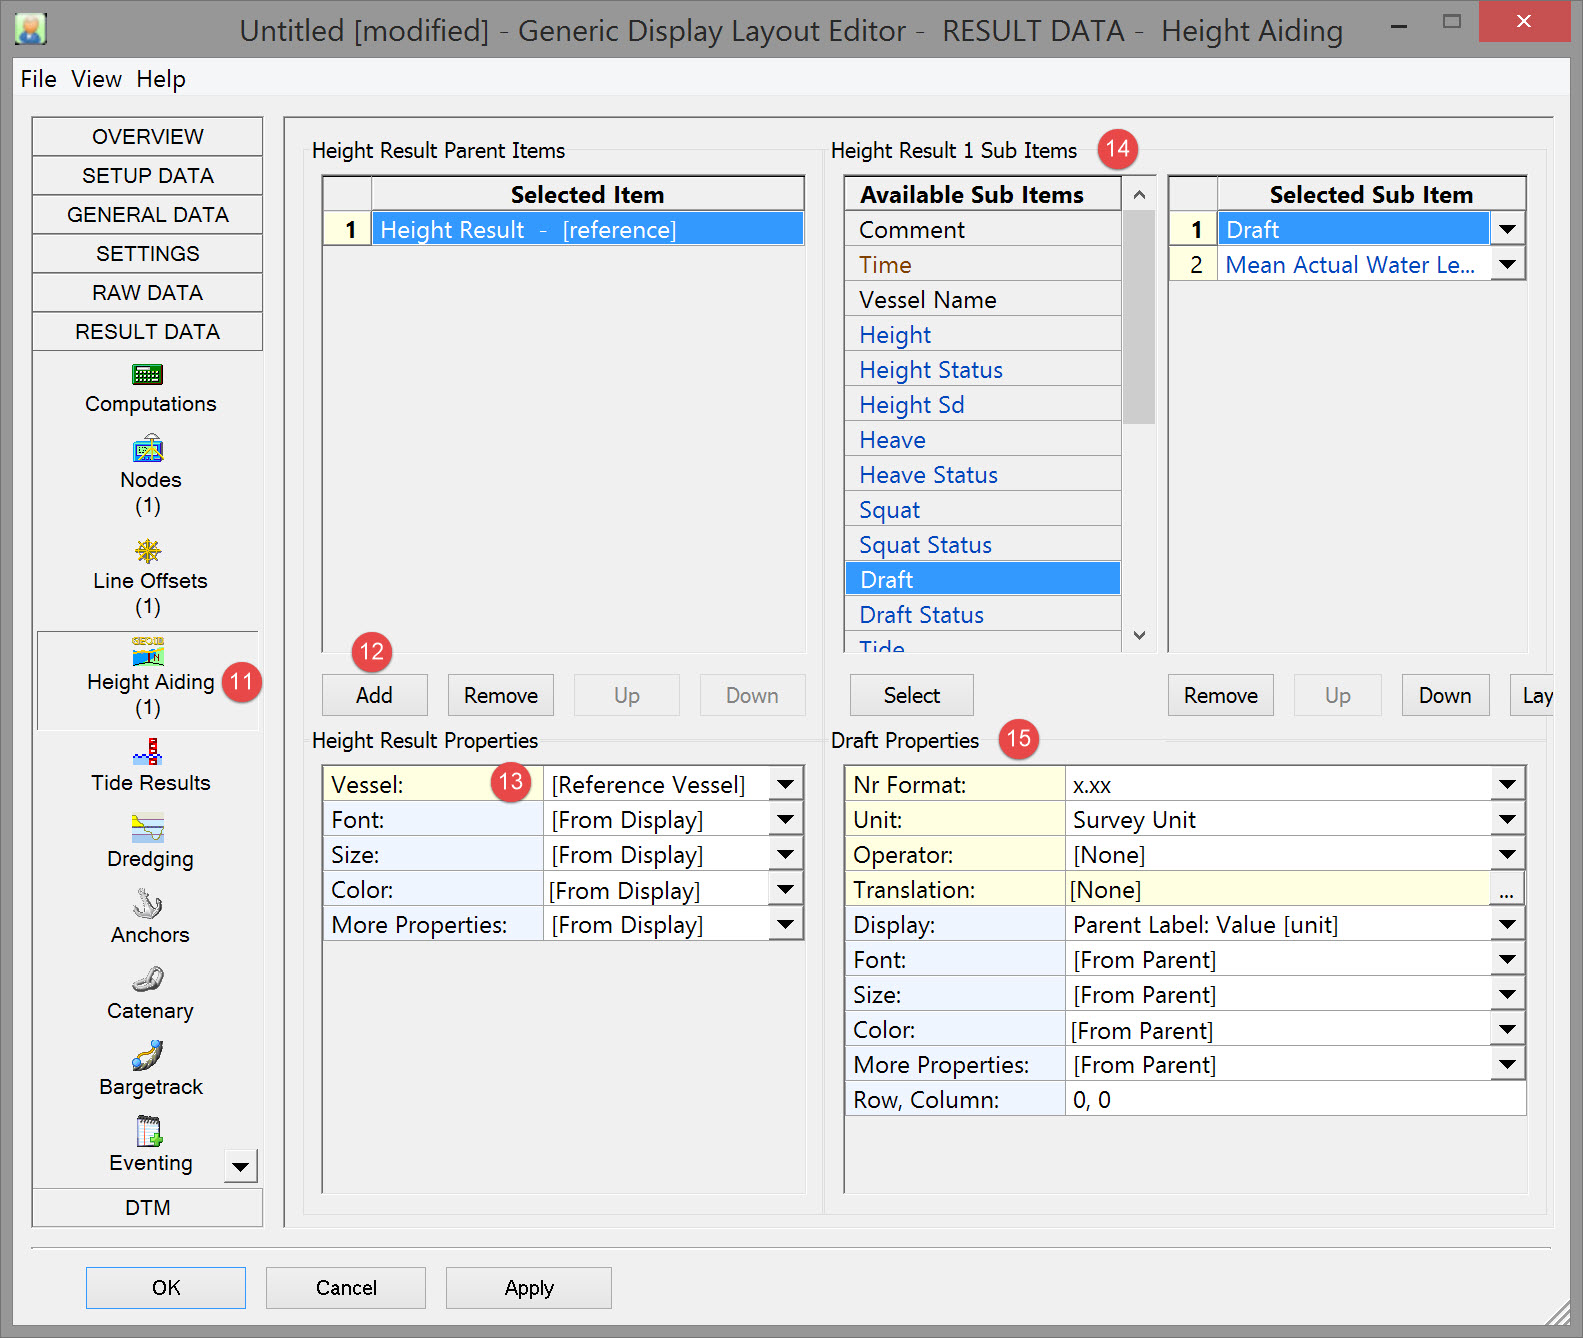Select the Nodes icon in sidebar
The image size is (1583, 1338).
tap(148, 450)
